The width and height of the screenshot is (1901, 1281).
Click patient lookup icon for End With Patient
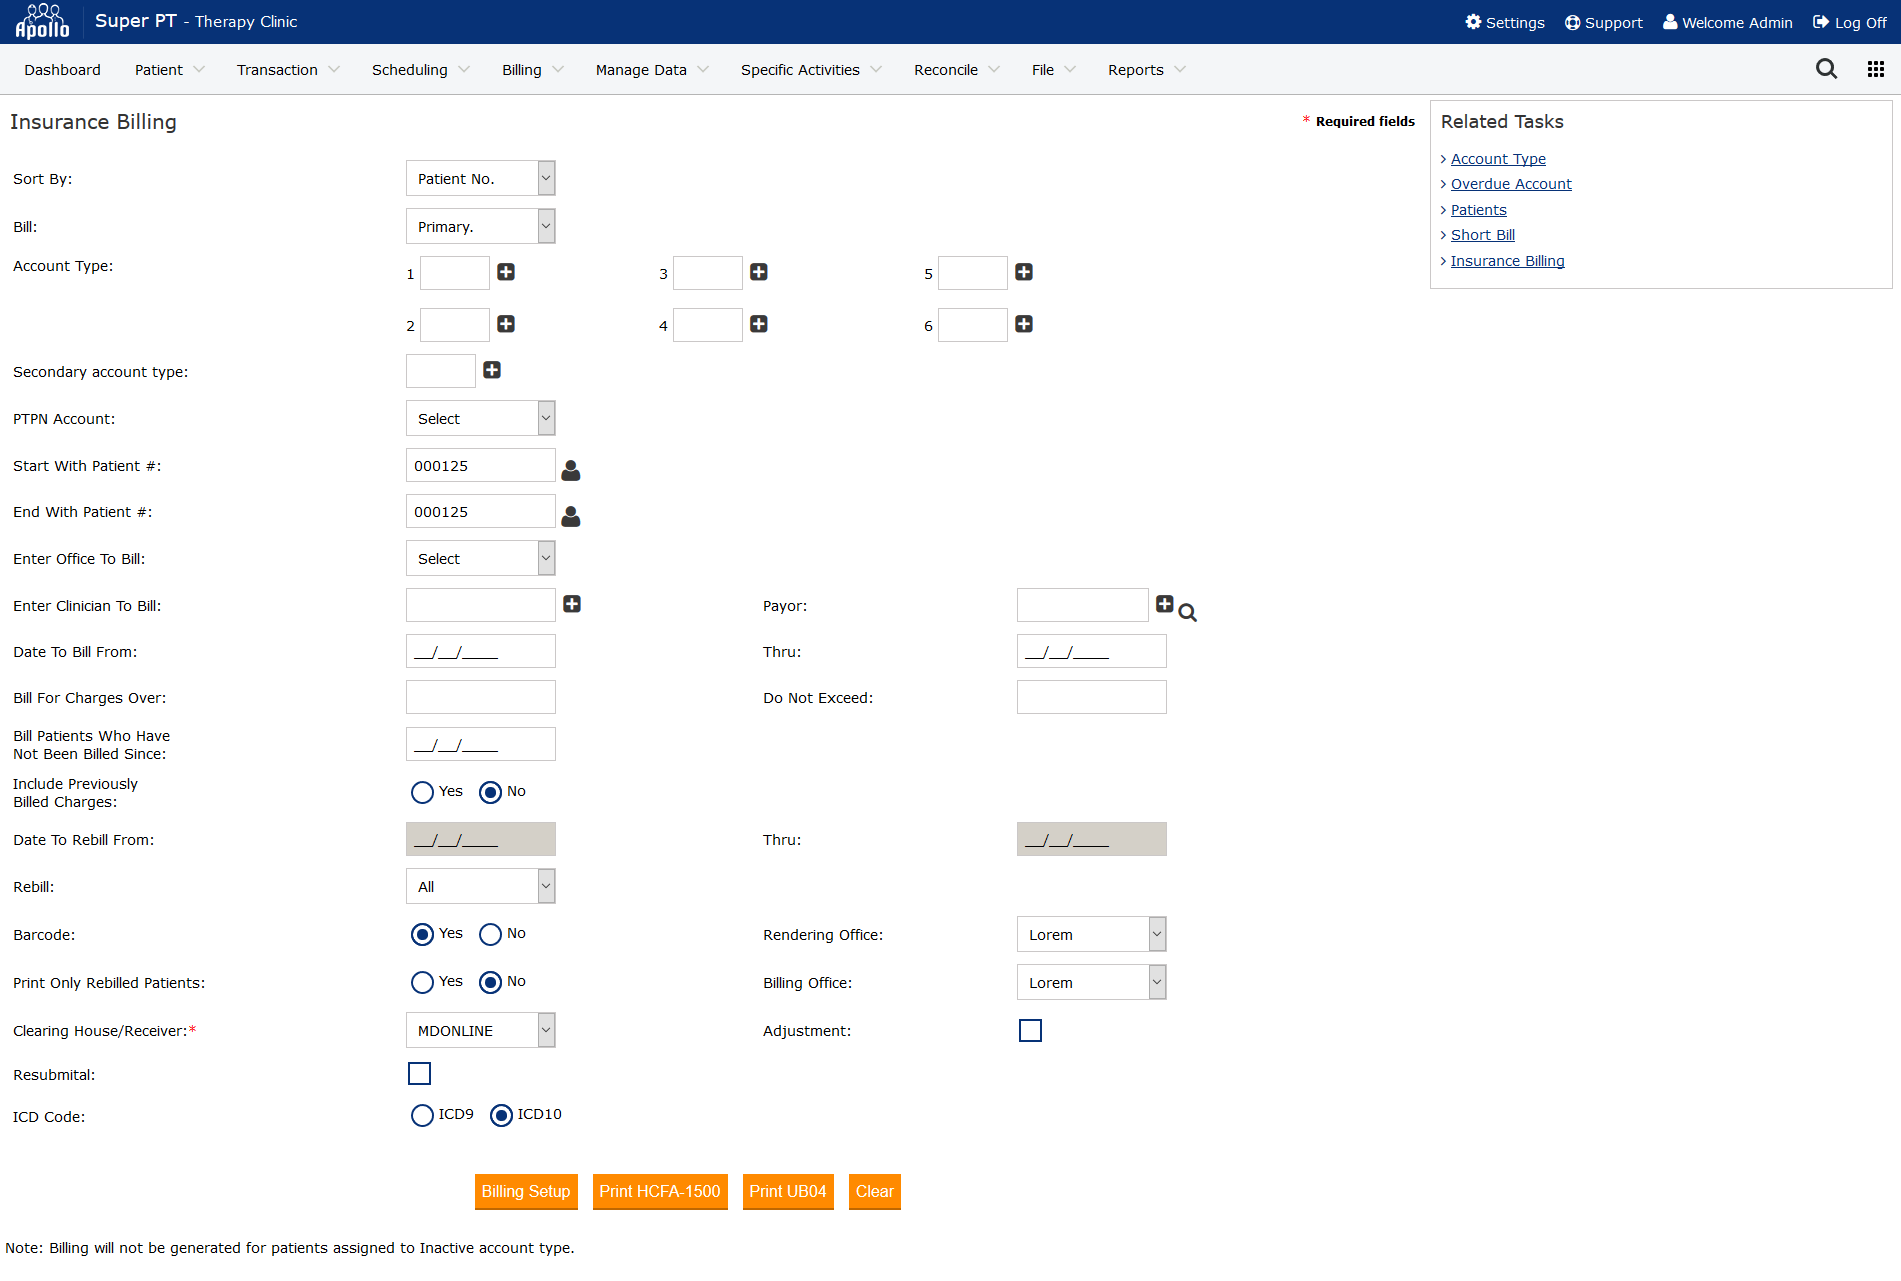571,516
